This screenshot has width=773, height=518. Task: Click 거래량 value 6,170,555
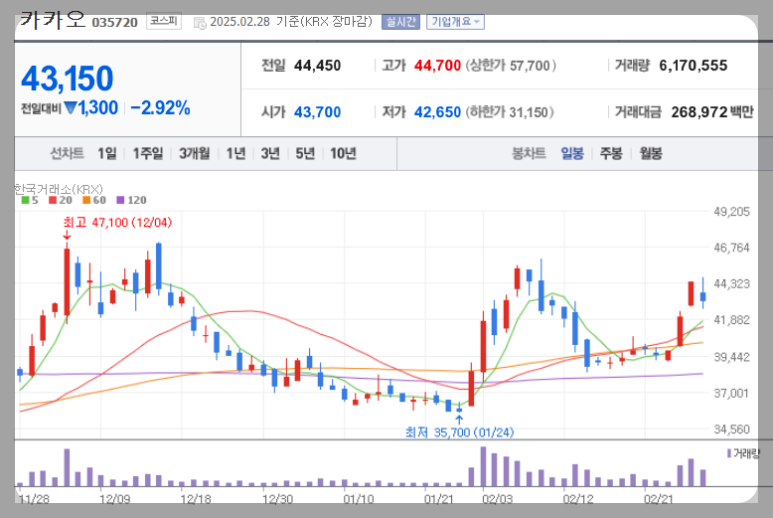tap(693, 66)
